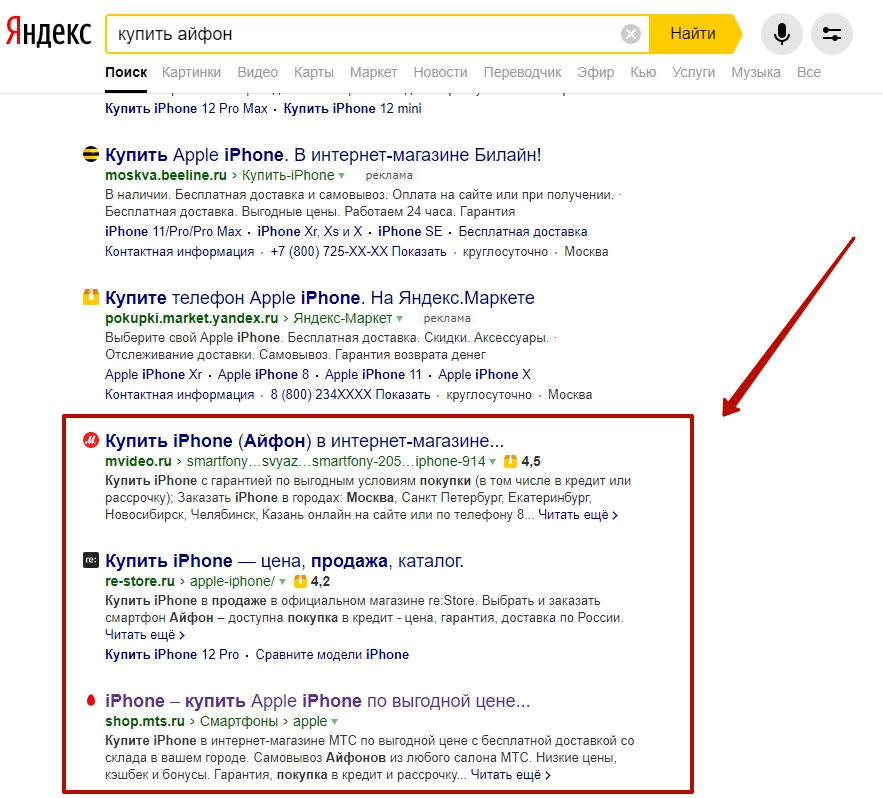This screenshot has width=883, height=798.
Task: Expand dropdown arrow next to mvideo.ru URL
Action: (492, 462)
